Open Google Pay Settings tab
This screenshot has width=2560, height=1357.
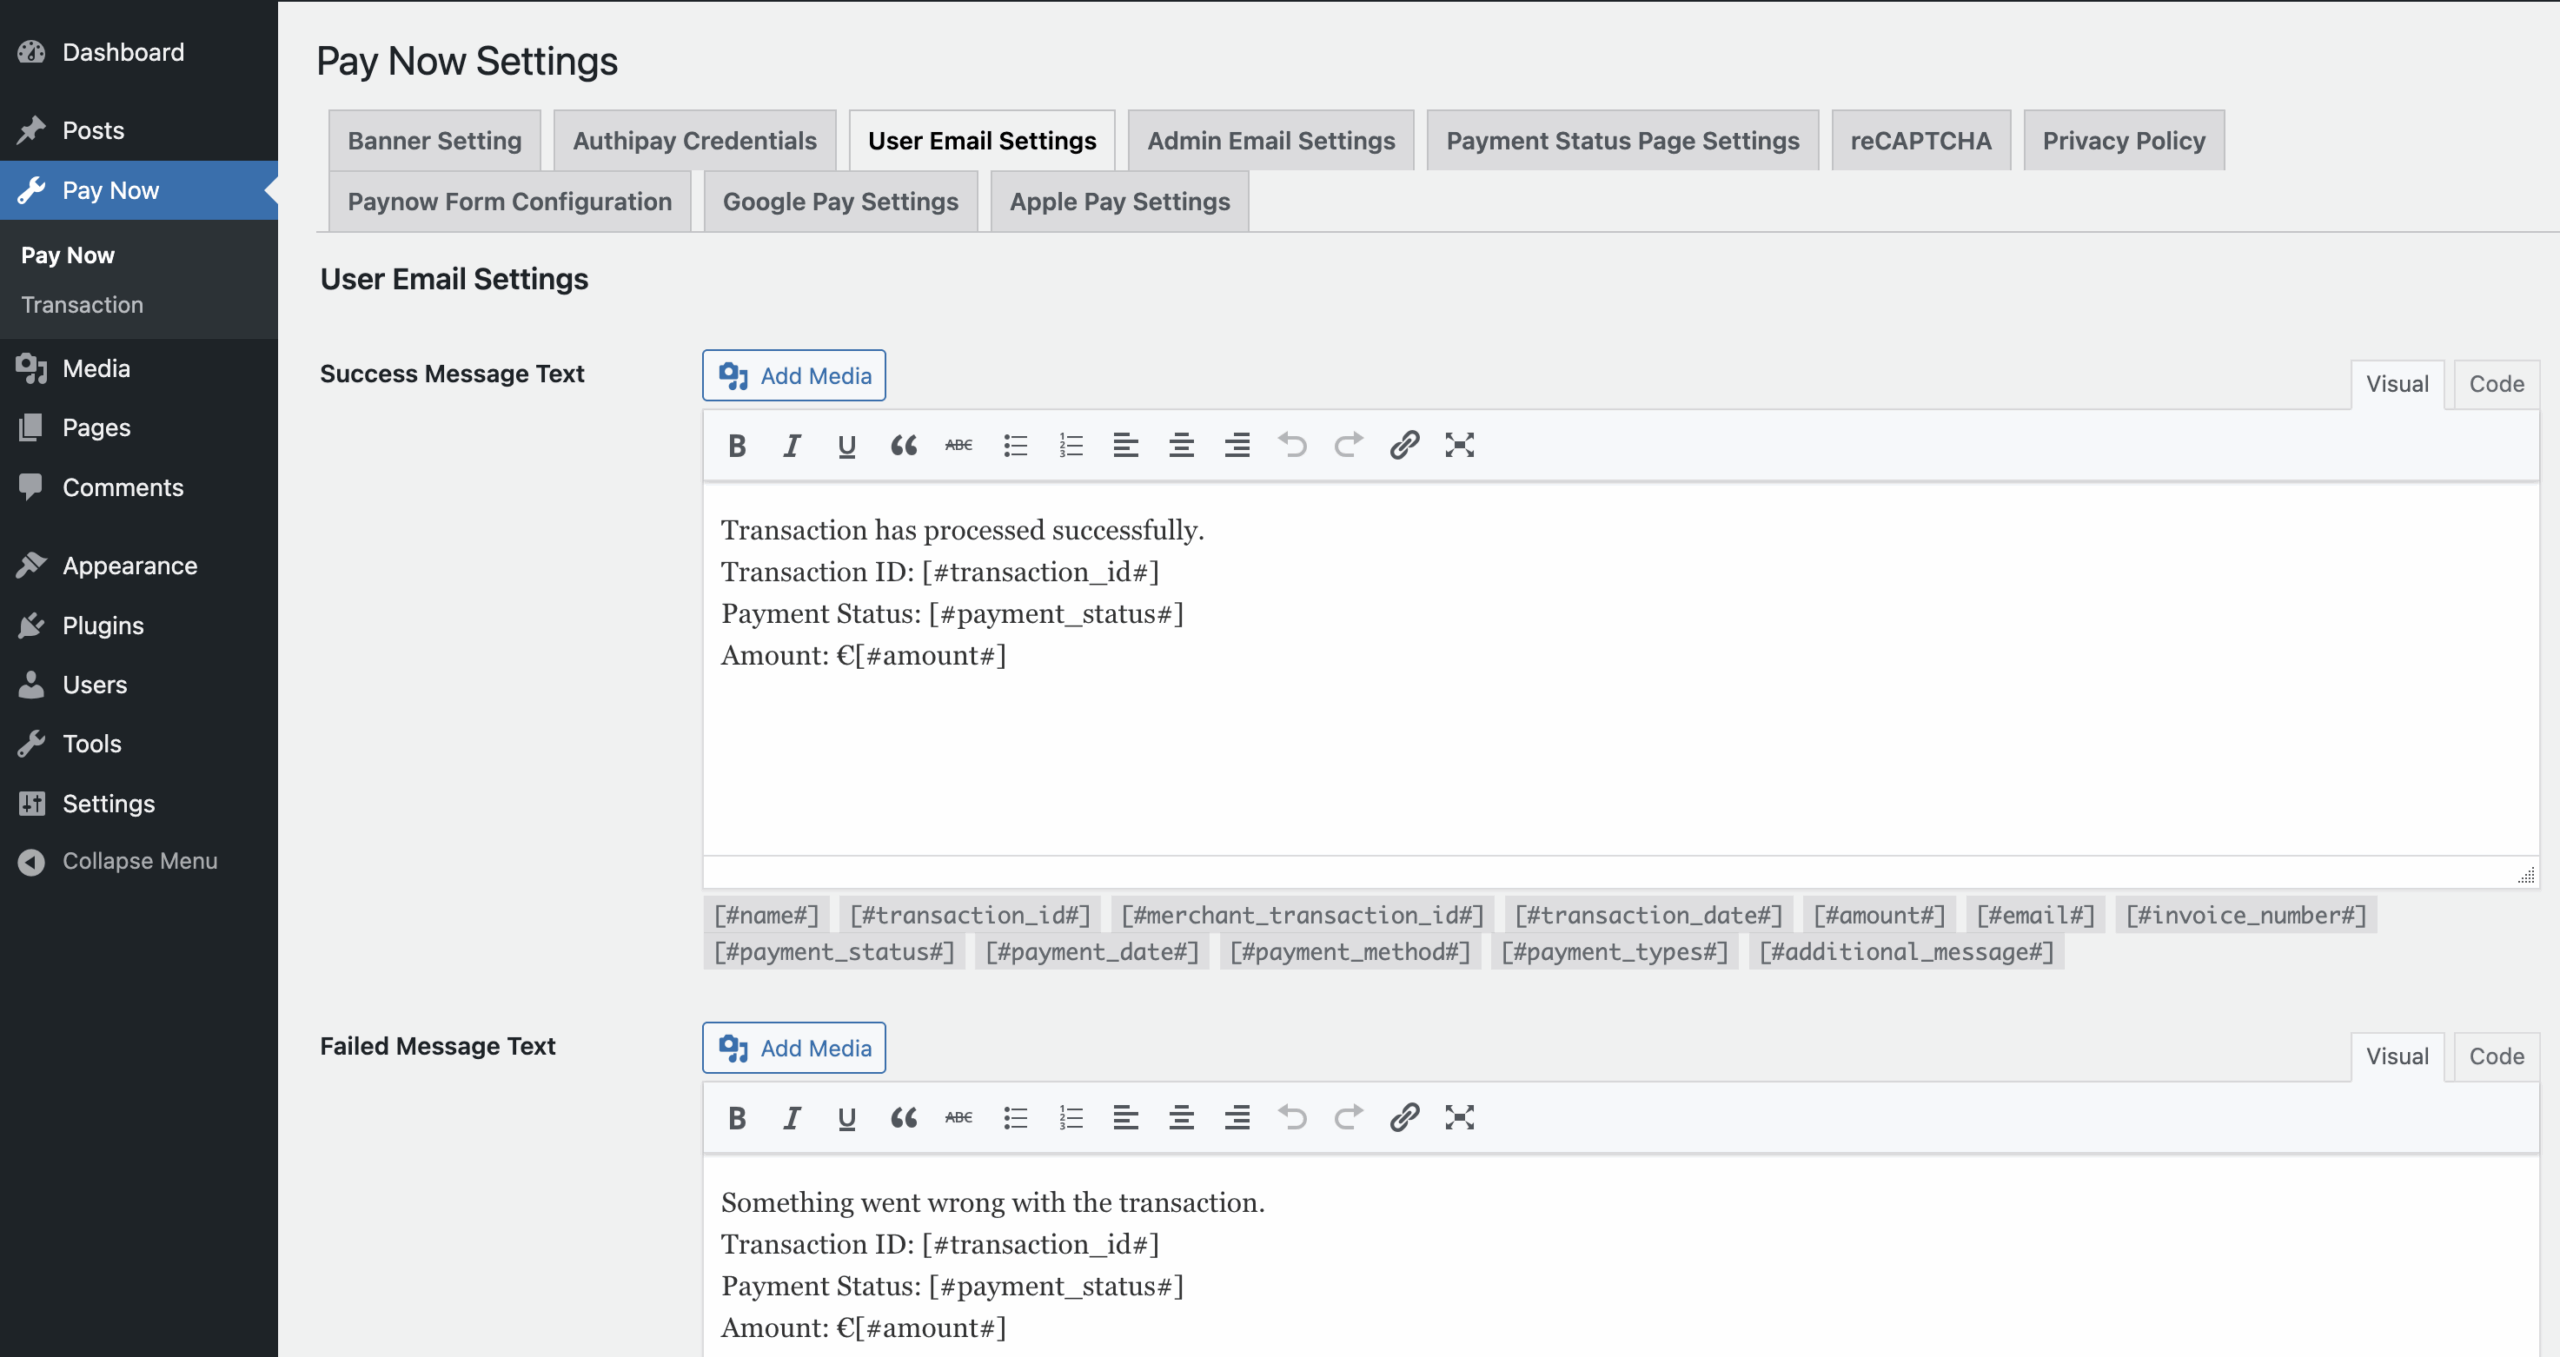coord(840,202)
